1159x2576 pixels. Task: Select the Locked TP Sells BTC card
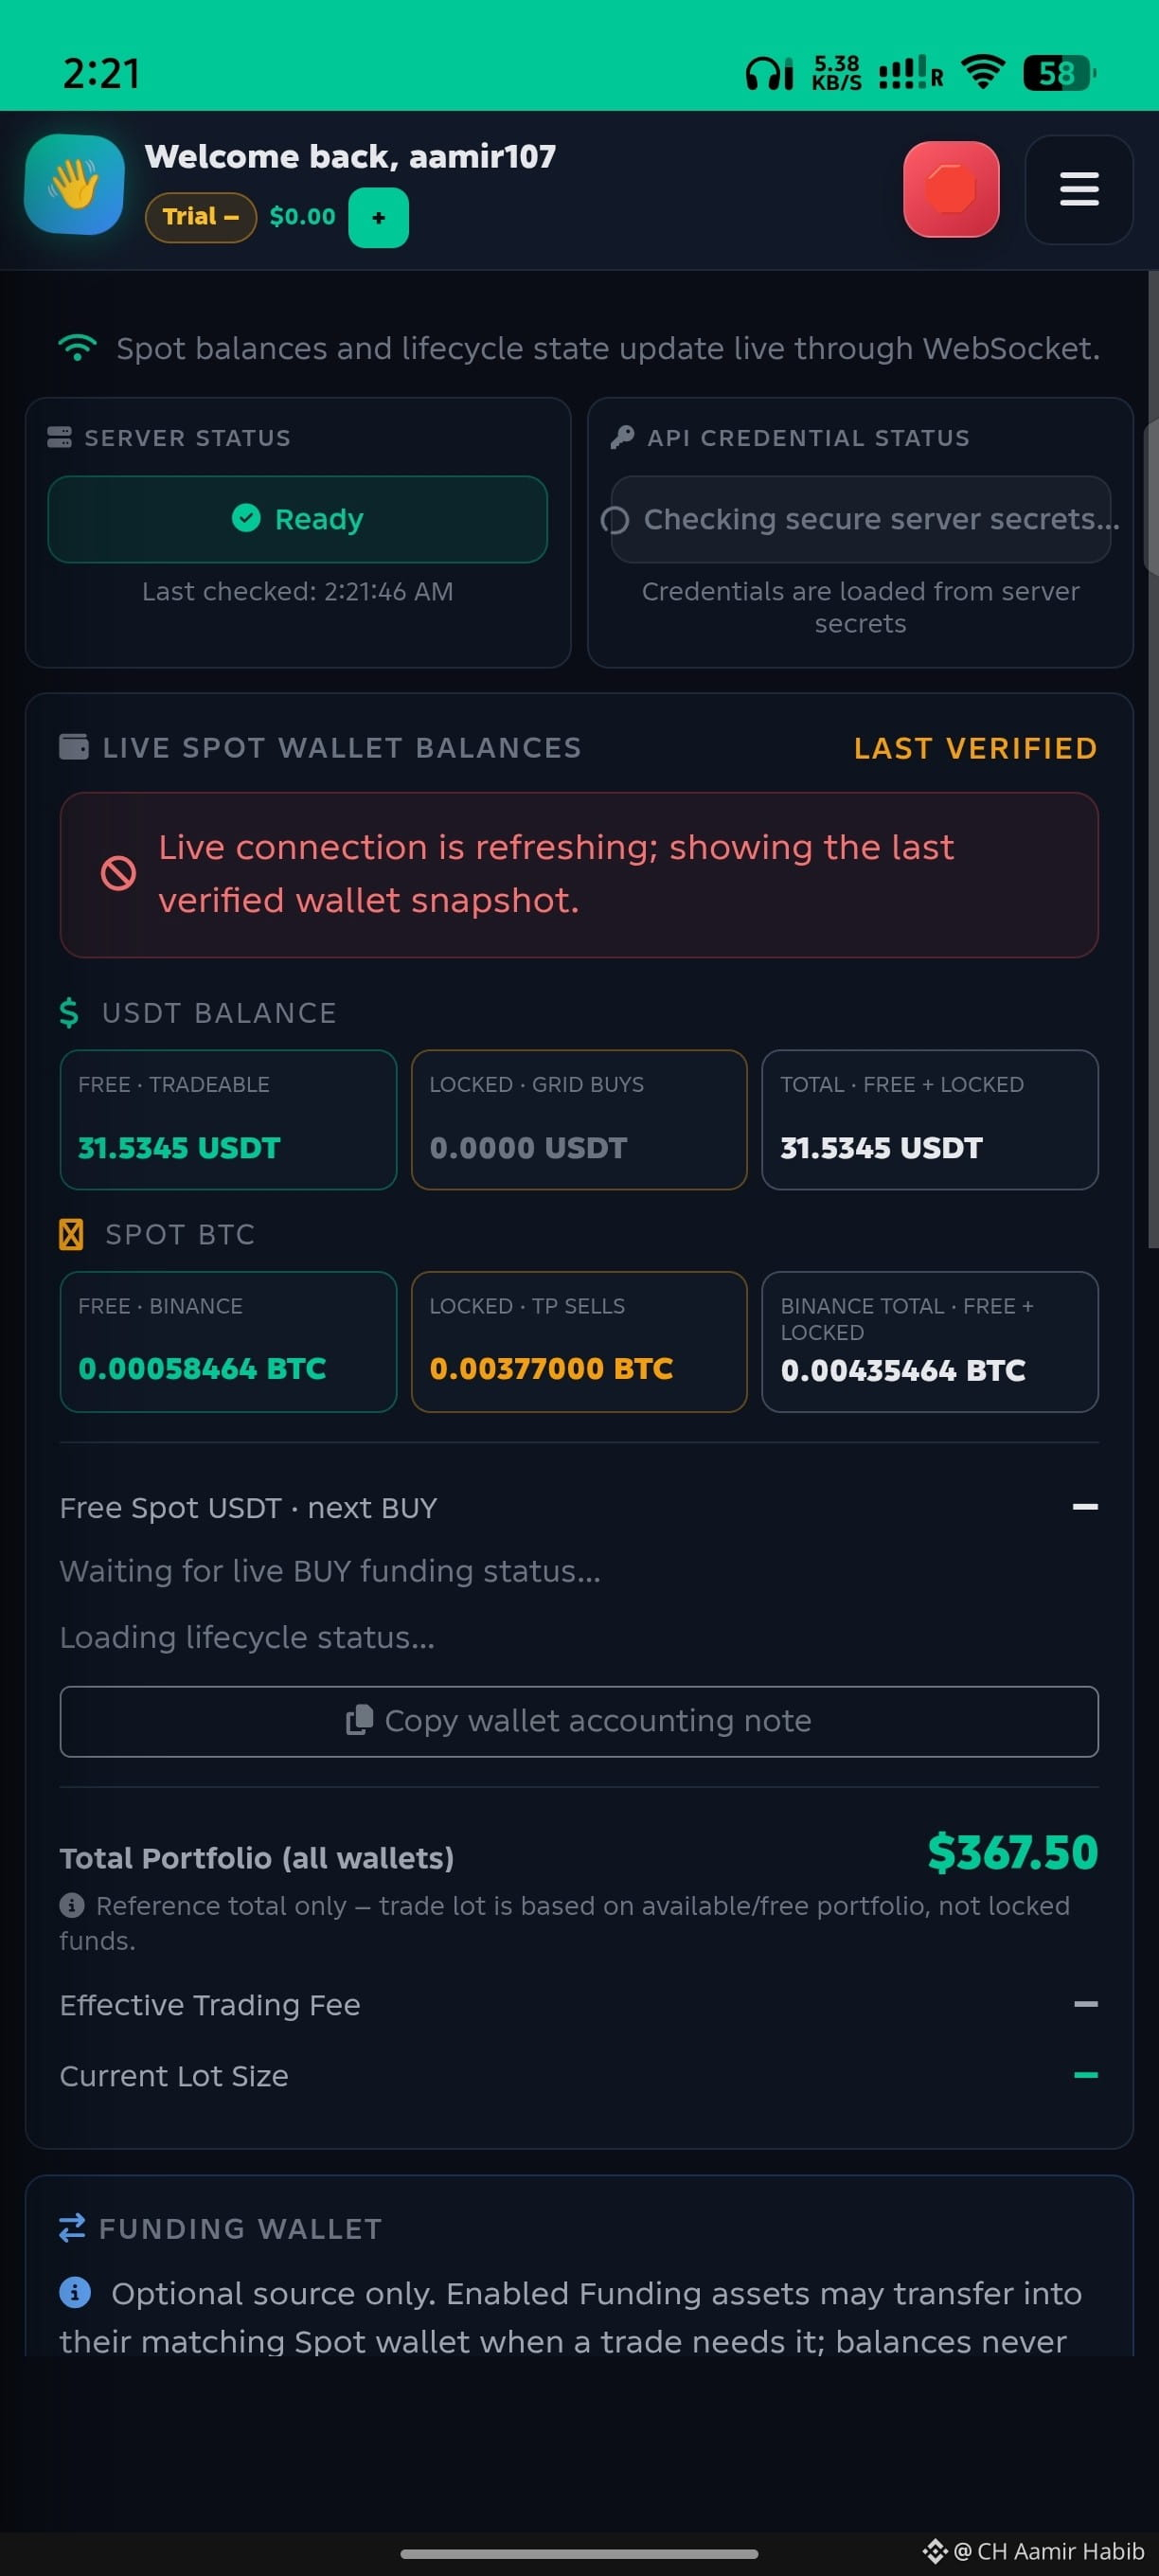click(x=579, y=1342)
